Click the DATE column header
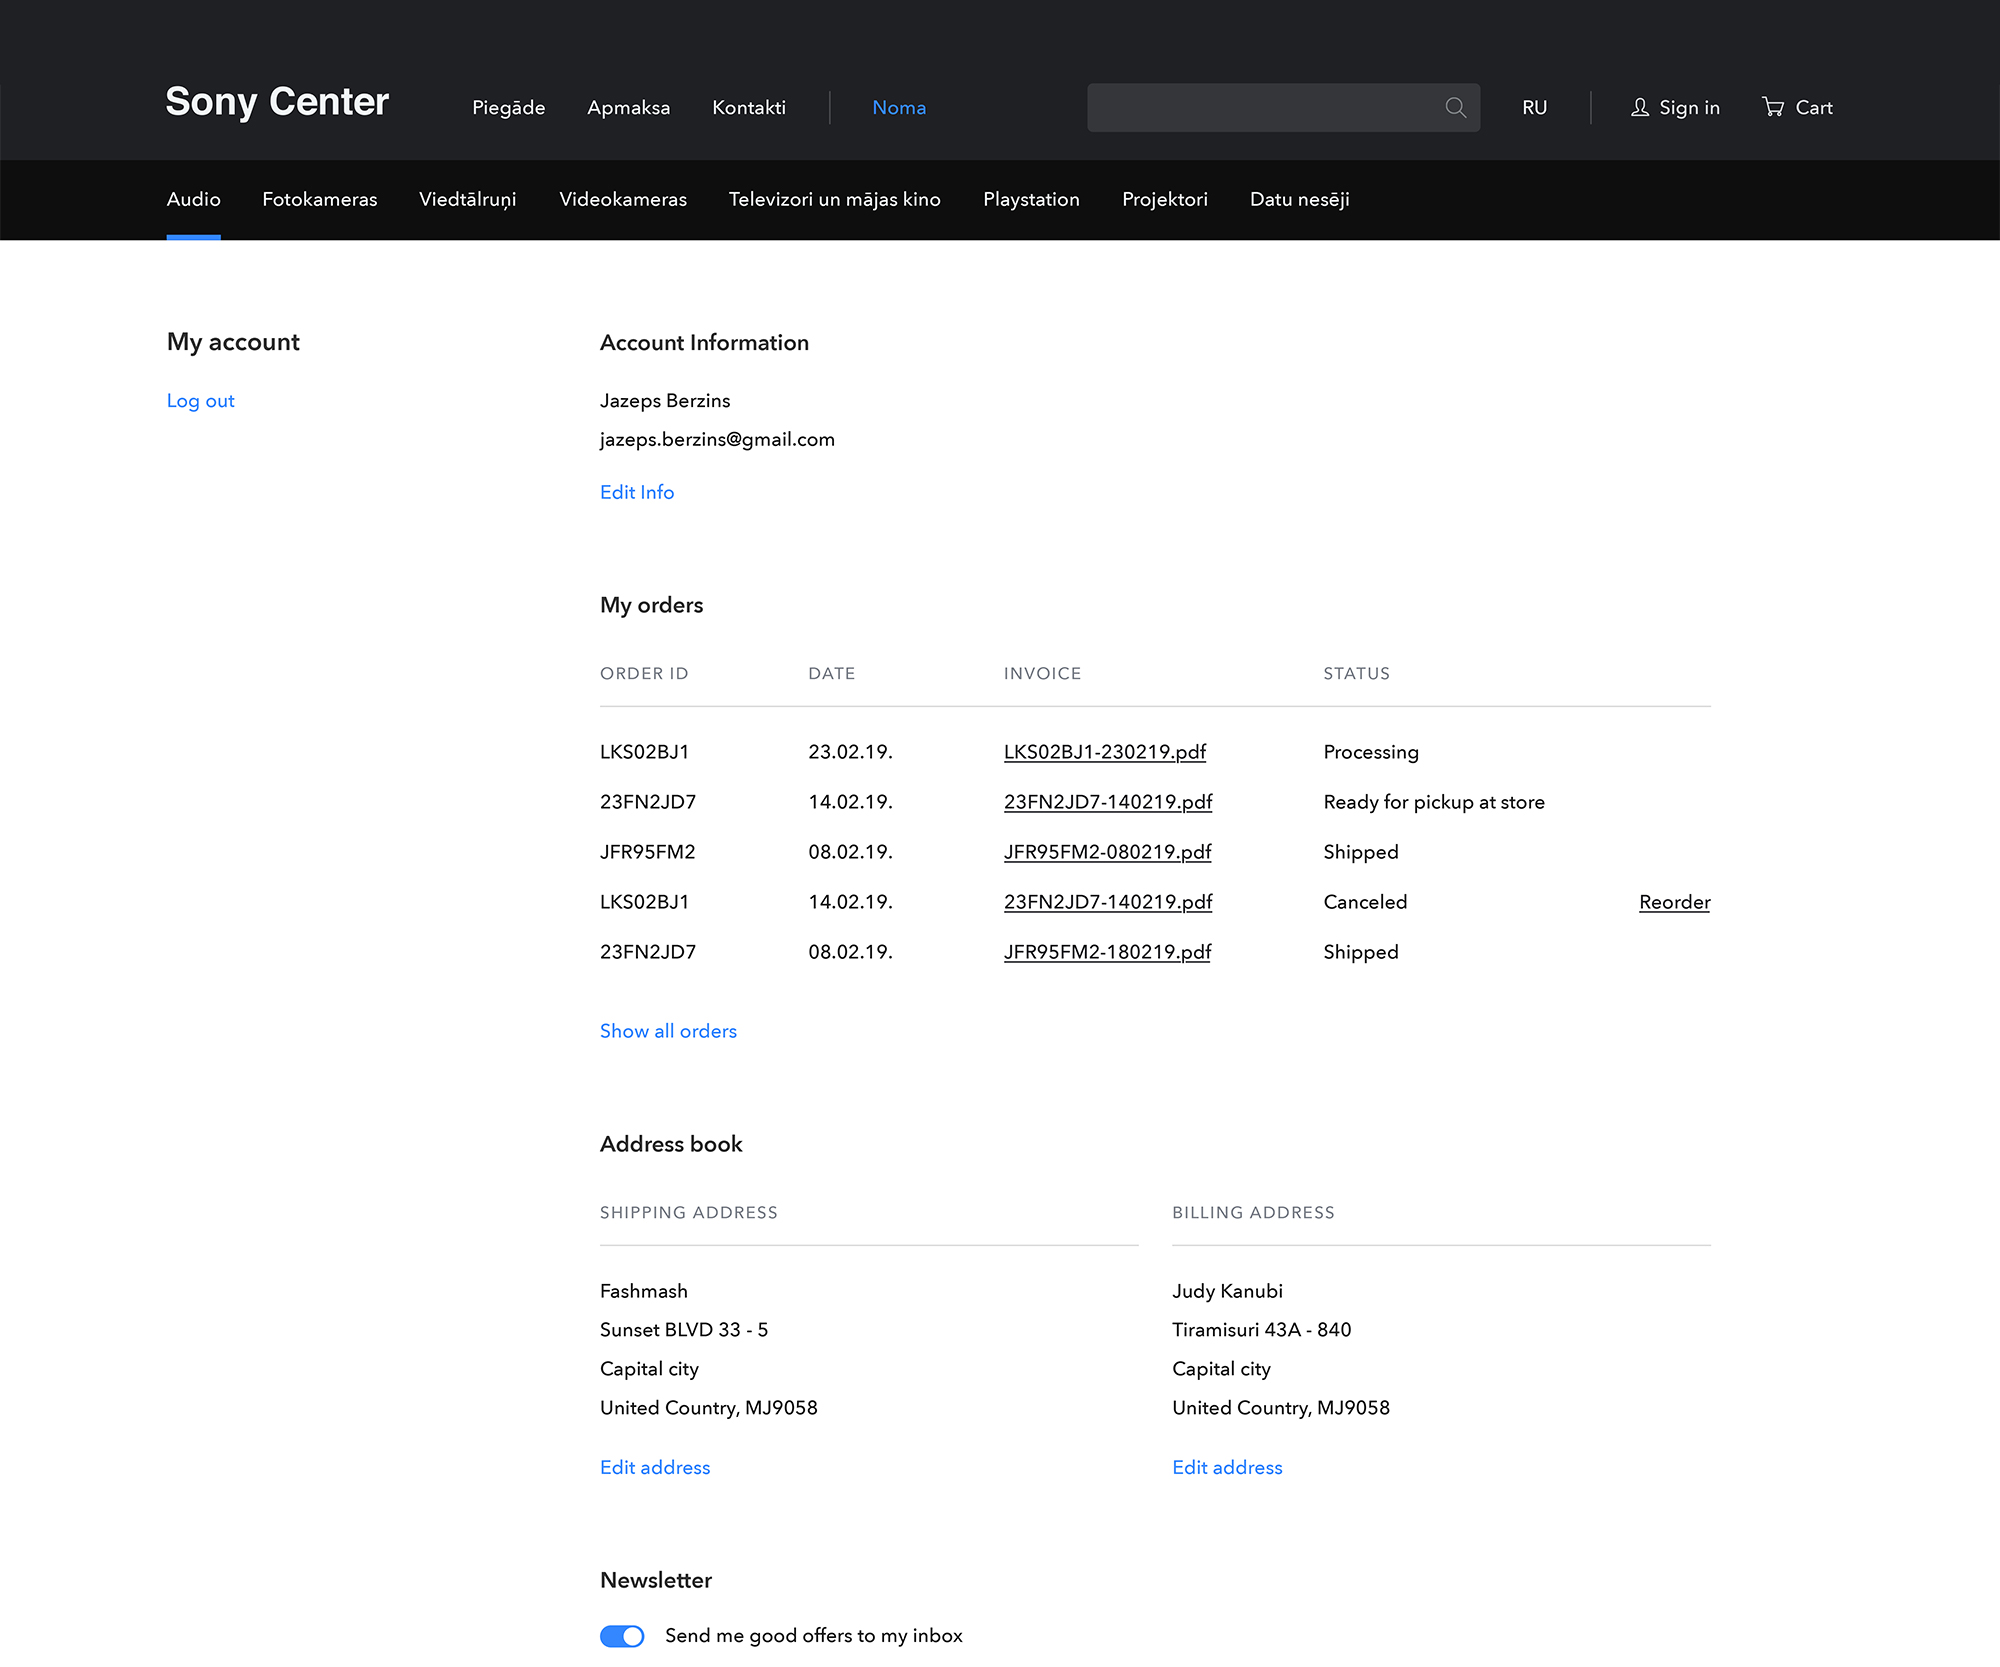The height and width of the screenshot is (1667, 2000). click(832, 674)
